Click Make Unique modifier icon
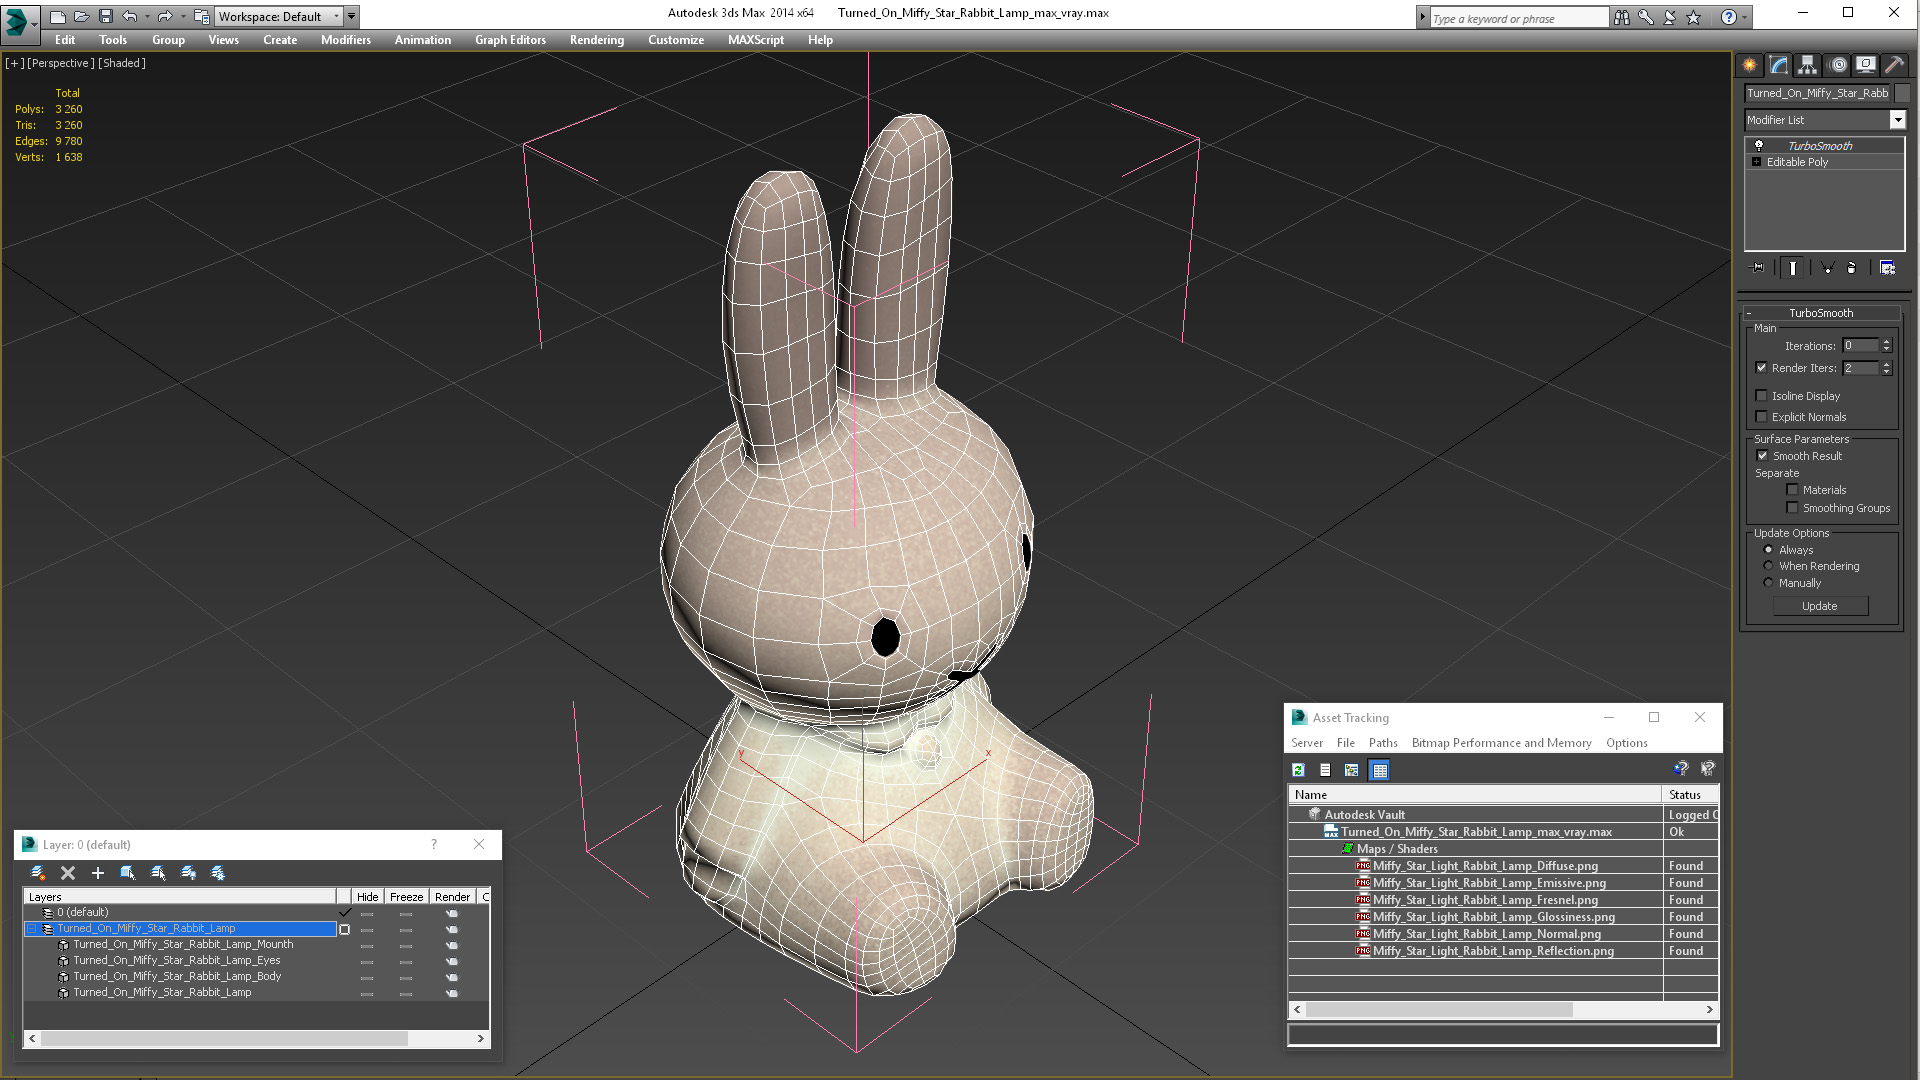 pyautogui.click(x=1827, y=268)
